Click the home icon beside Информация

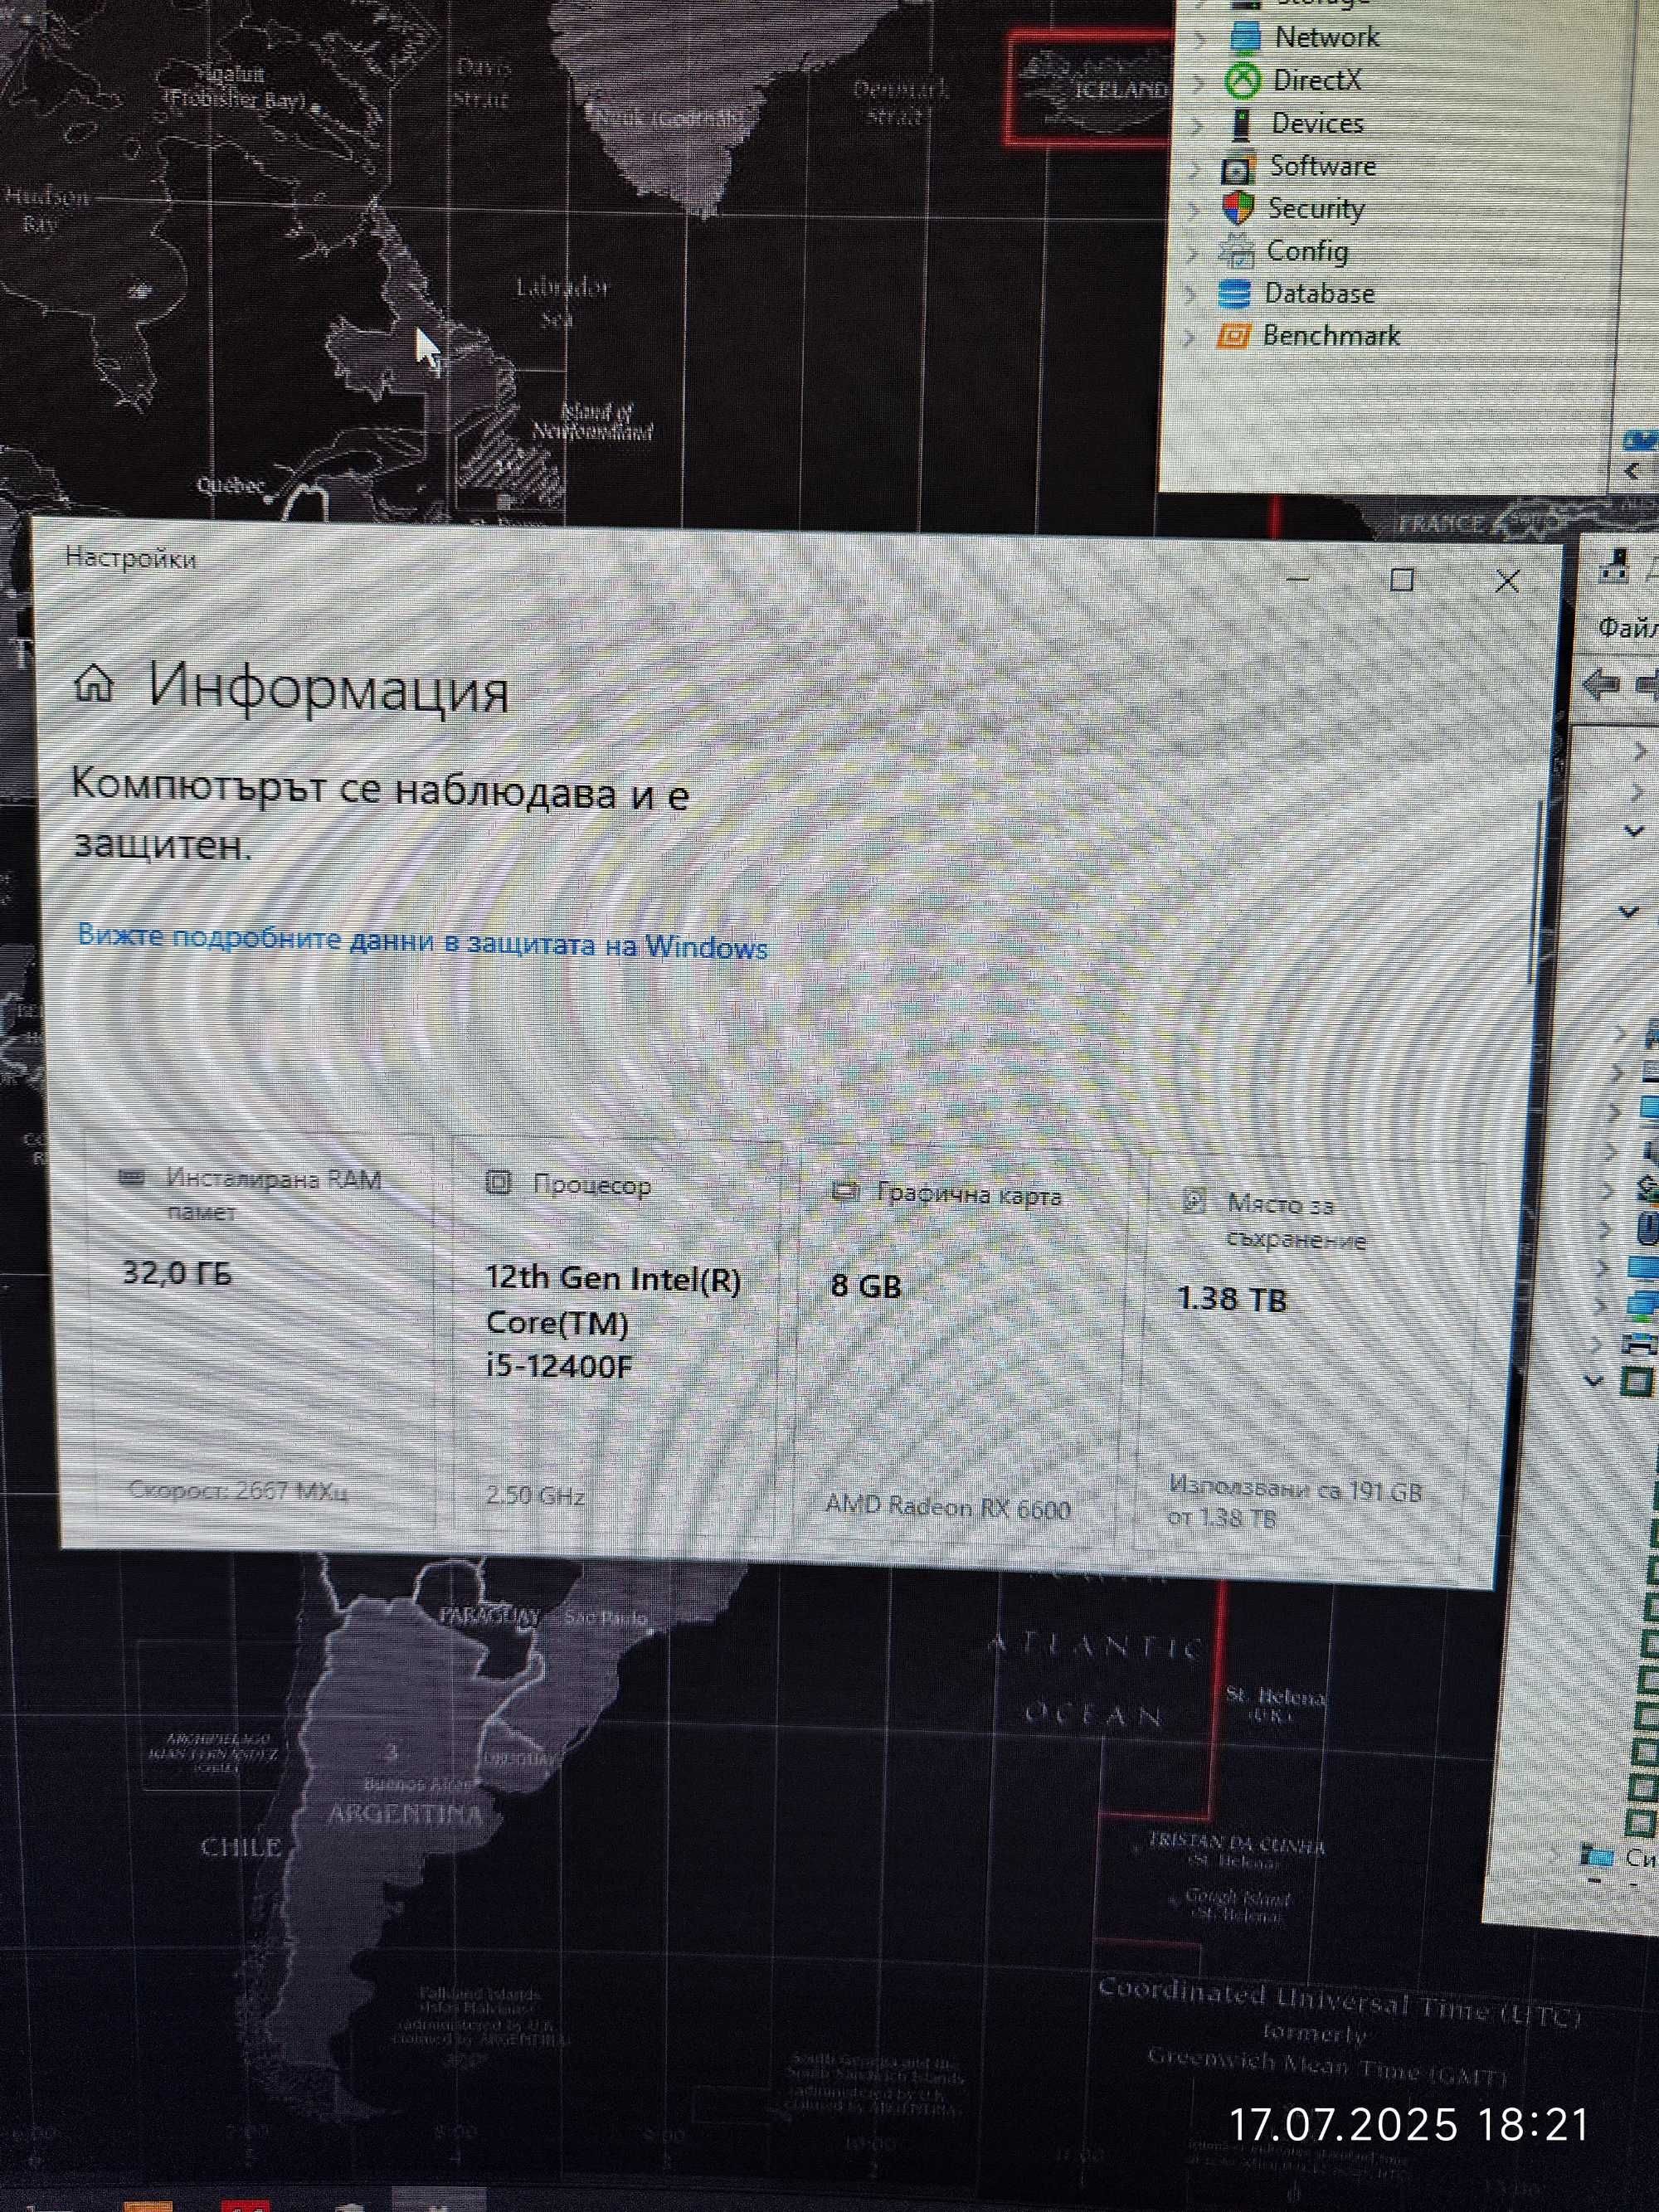click(x=95, y=684)
